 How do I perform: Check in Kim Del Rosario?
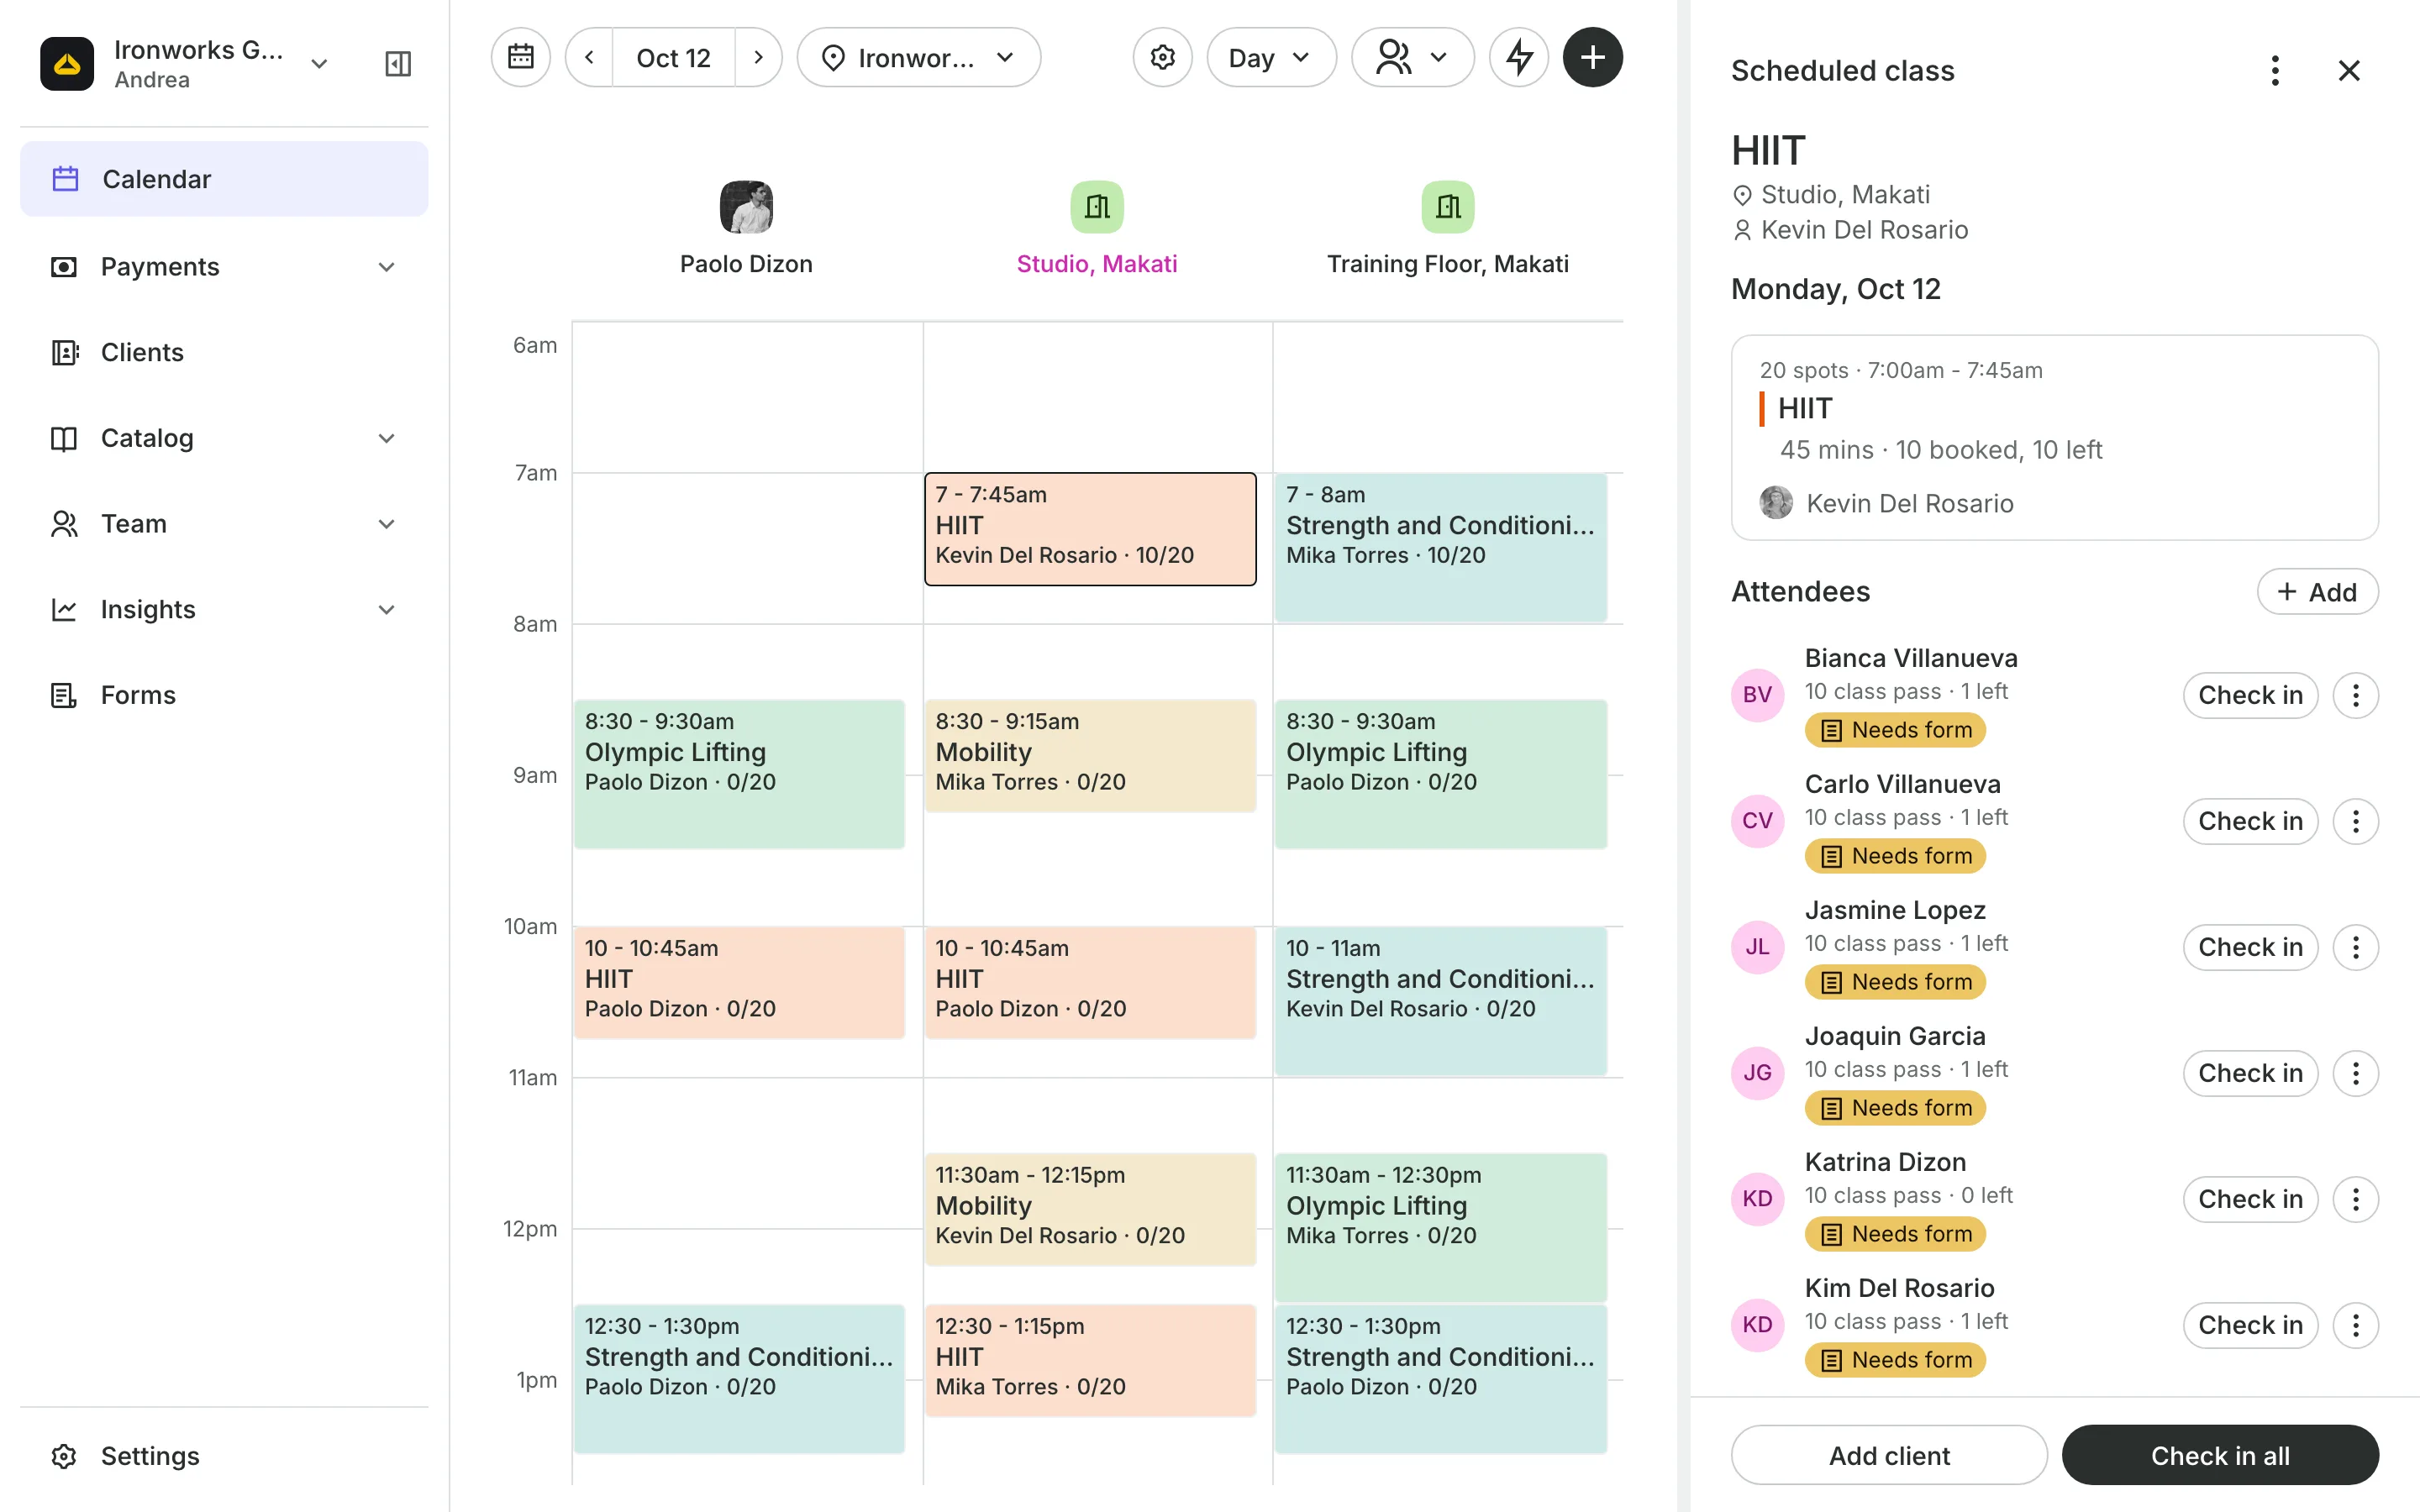point(2250,1325)
